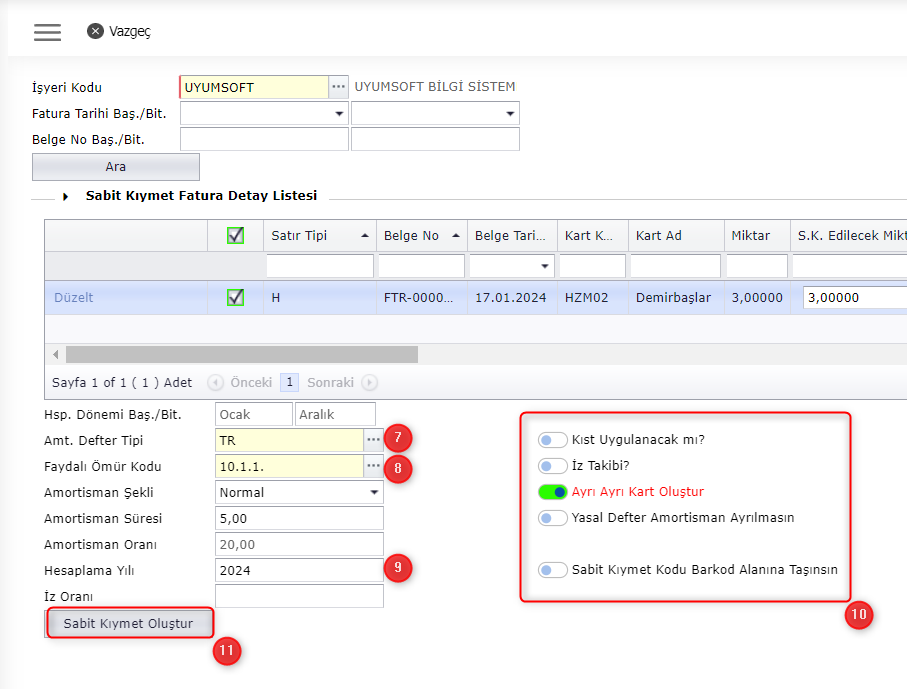Open İşyeri Kodu lookup ellipsis button

(339, 87)
